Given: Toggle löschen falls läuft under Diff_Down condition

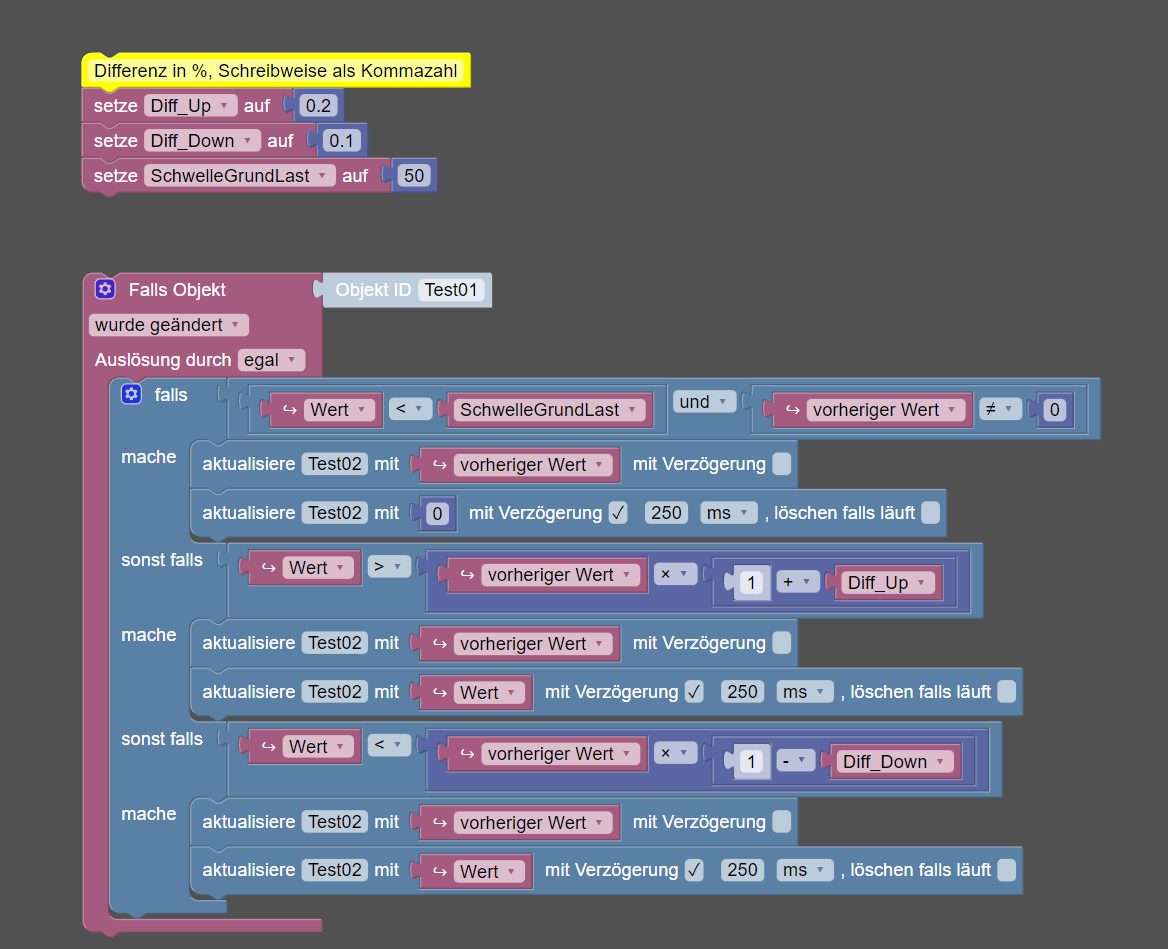Looking at the screenshot, I should click(x=1006, y=870).
